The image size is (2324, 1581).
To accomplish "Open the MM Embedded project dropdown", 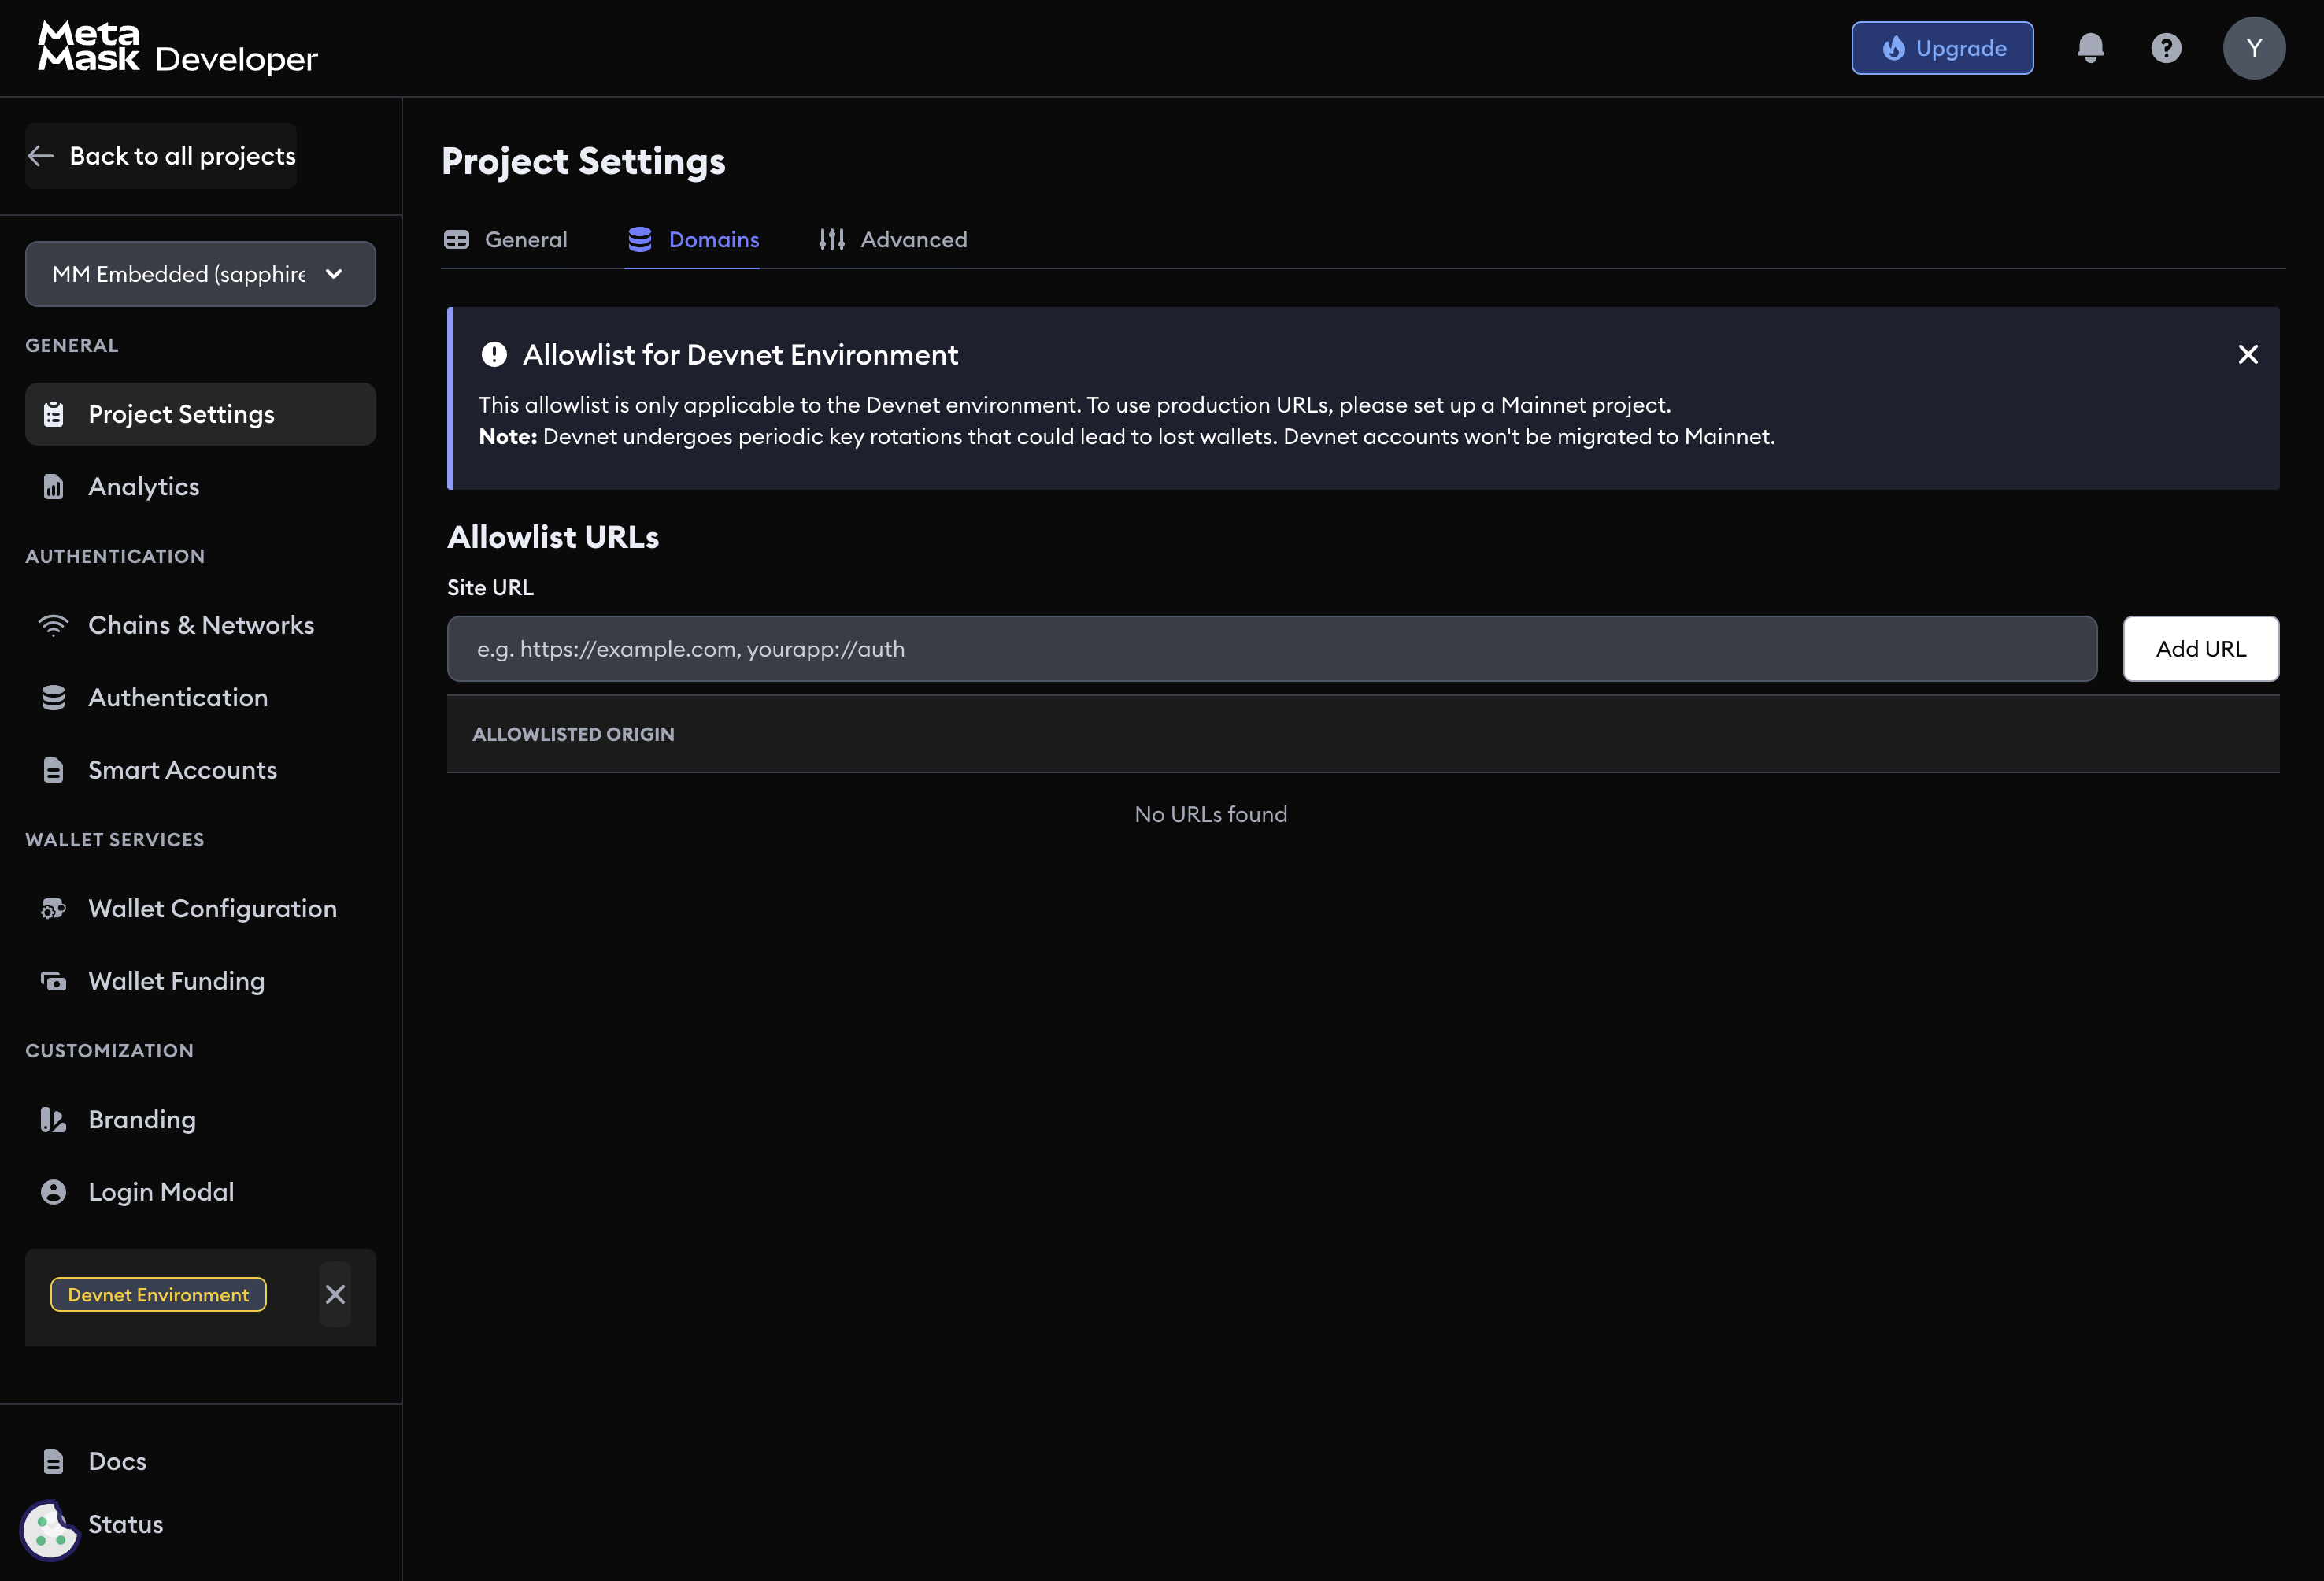I will 200,274.
